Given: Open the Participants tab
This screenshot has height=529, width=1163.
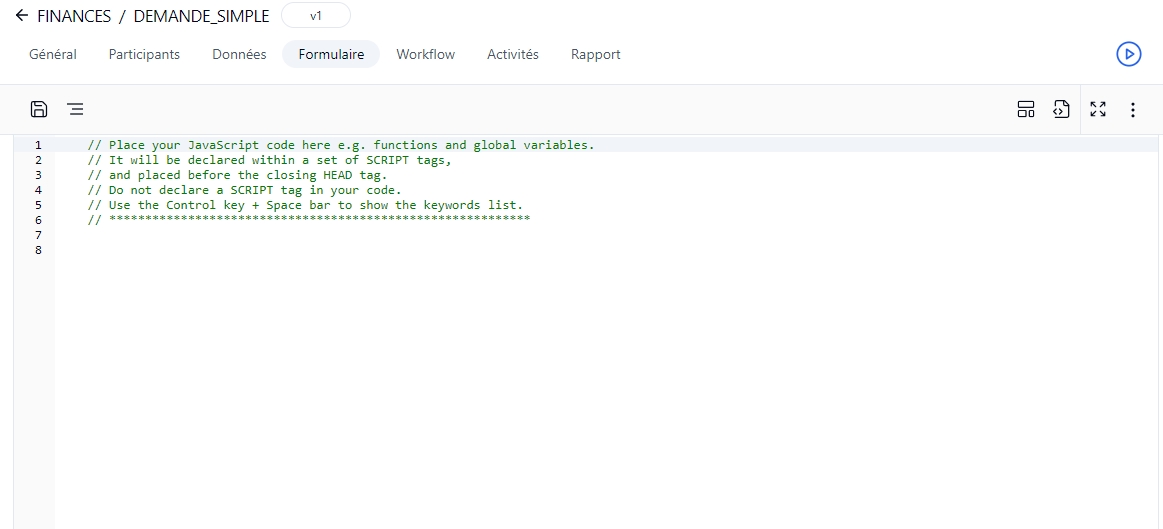Looking at the screenshot, I should click(144, 54).
